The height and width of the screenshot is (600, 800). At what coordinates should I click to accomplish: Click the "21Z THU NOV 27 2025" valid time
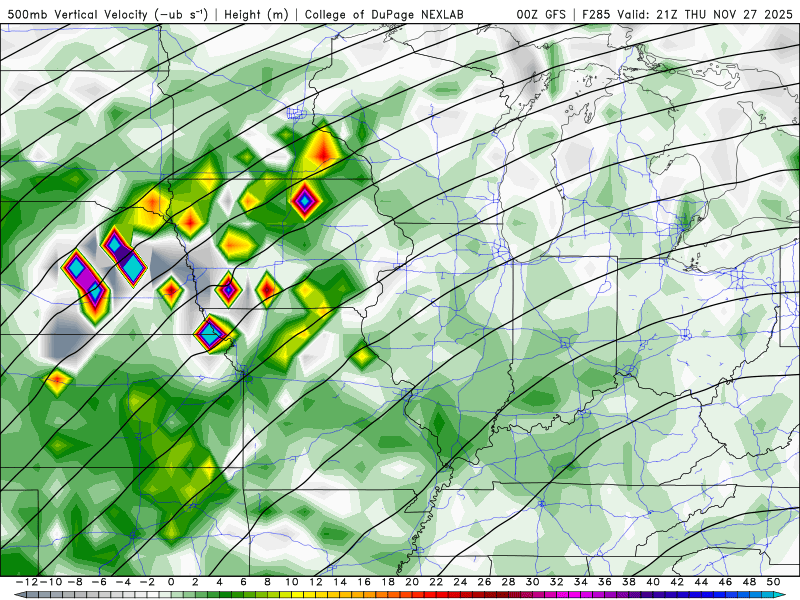click(x=724, y=14)
